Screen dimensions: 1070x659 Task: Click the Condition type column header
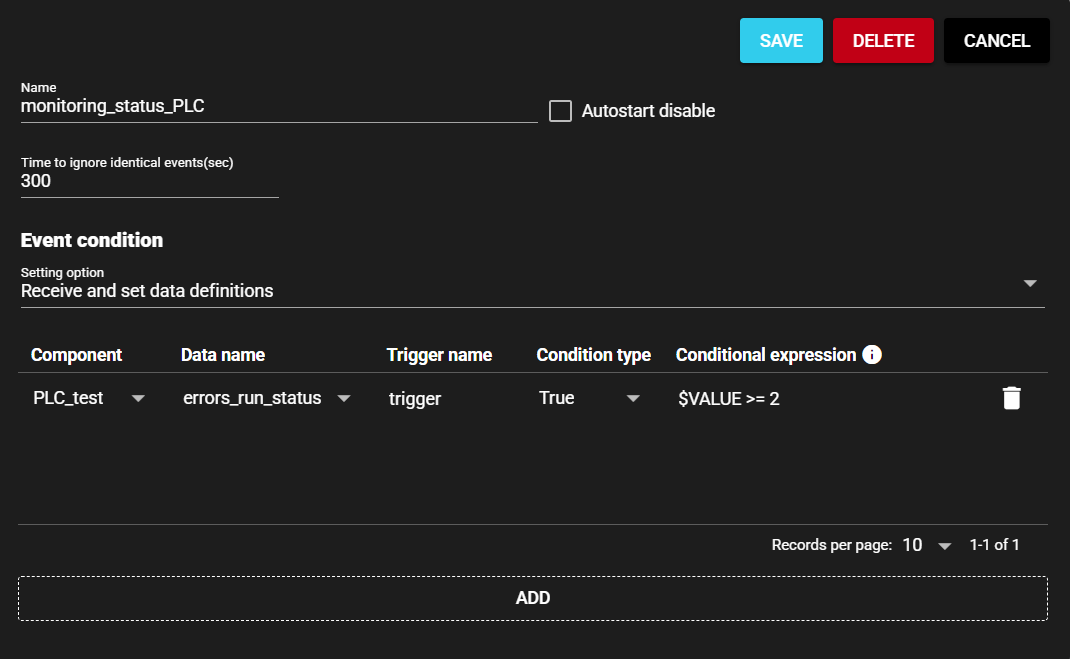(x=593, y=355)
